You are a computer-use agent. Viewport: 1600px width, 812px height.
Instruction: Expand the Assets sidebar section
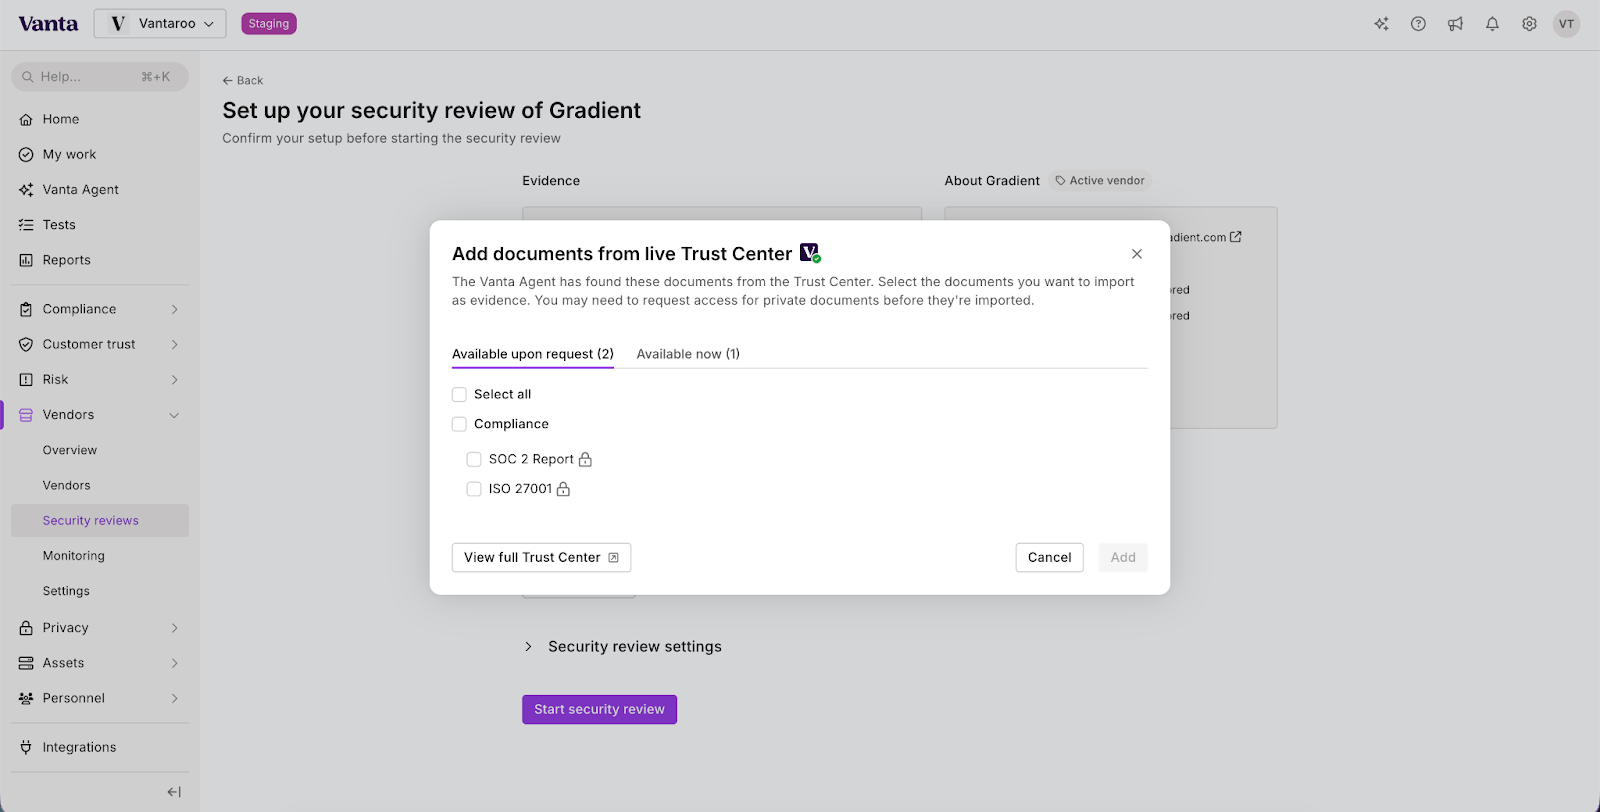174,663
